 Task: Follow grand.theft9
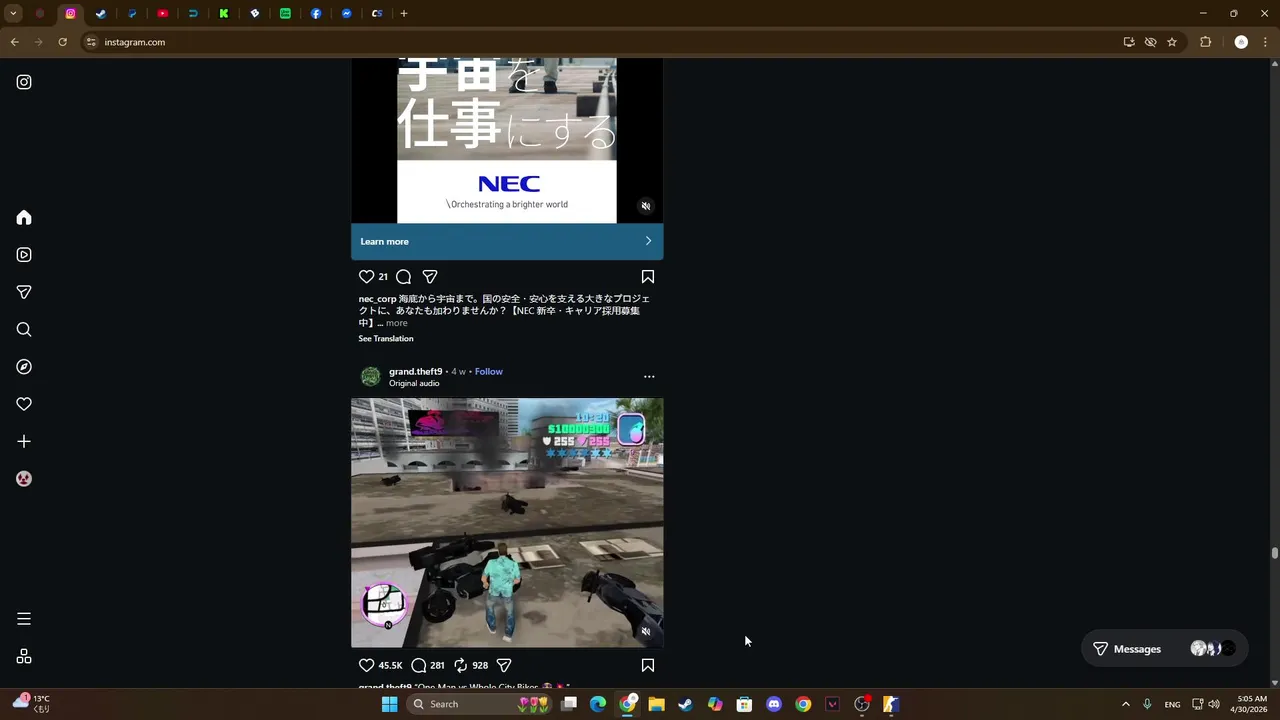pos(489,372)
